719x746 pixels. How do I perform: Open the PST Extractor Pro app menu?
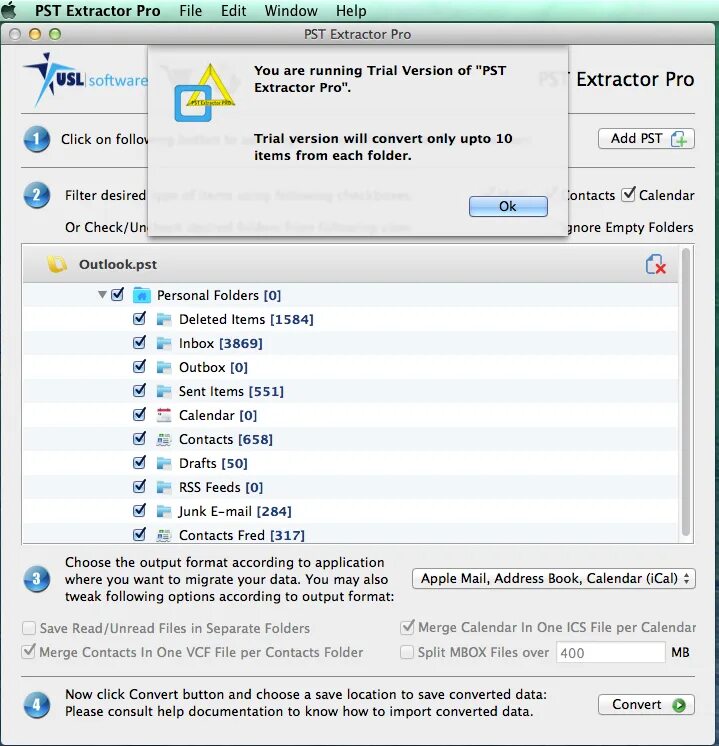pos(98,10)
